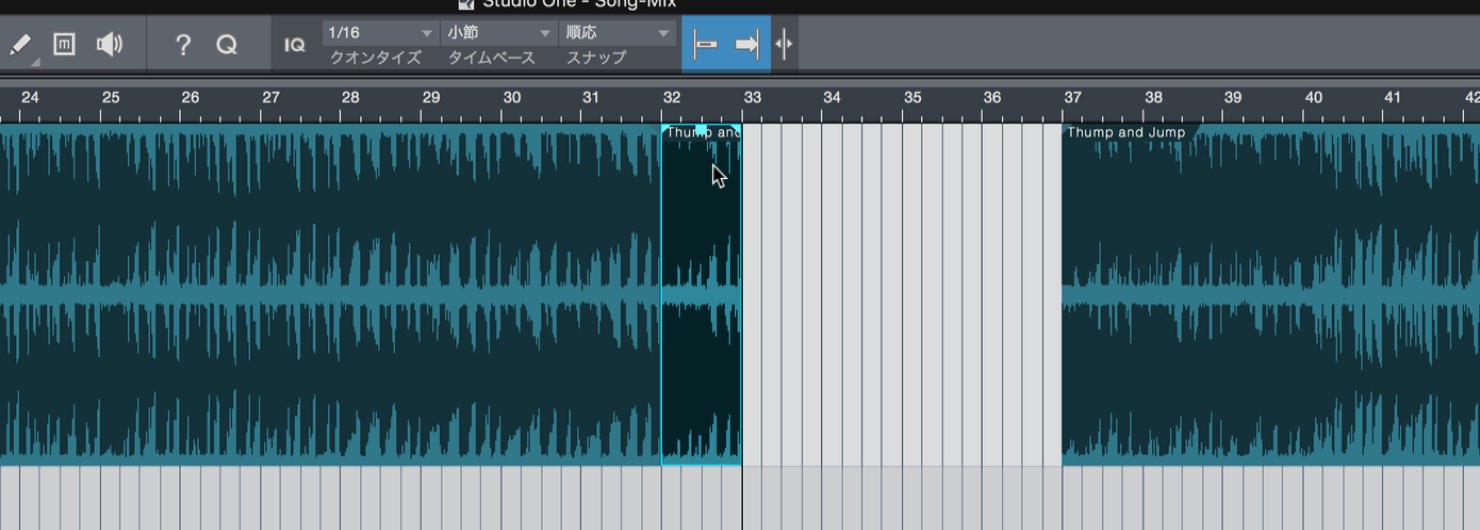Screen dimensions: 1480x530
Task: Open the 小節 timebase dropdown
Action: (498, 33)
